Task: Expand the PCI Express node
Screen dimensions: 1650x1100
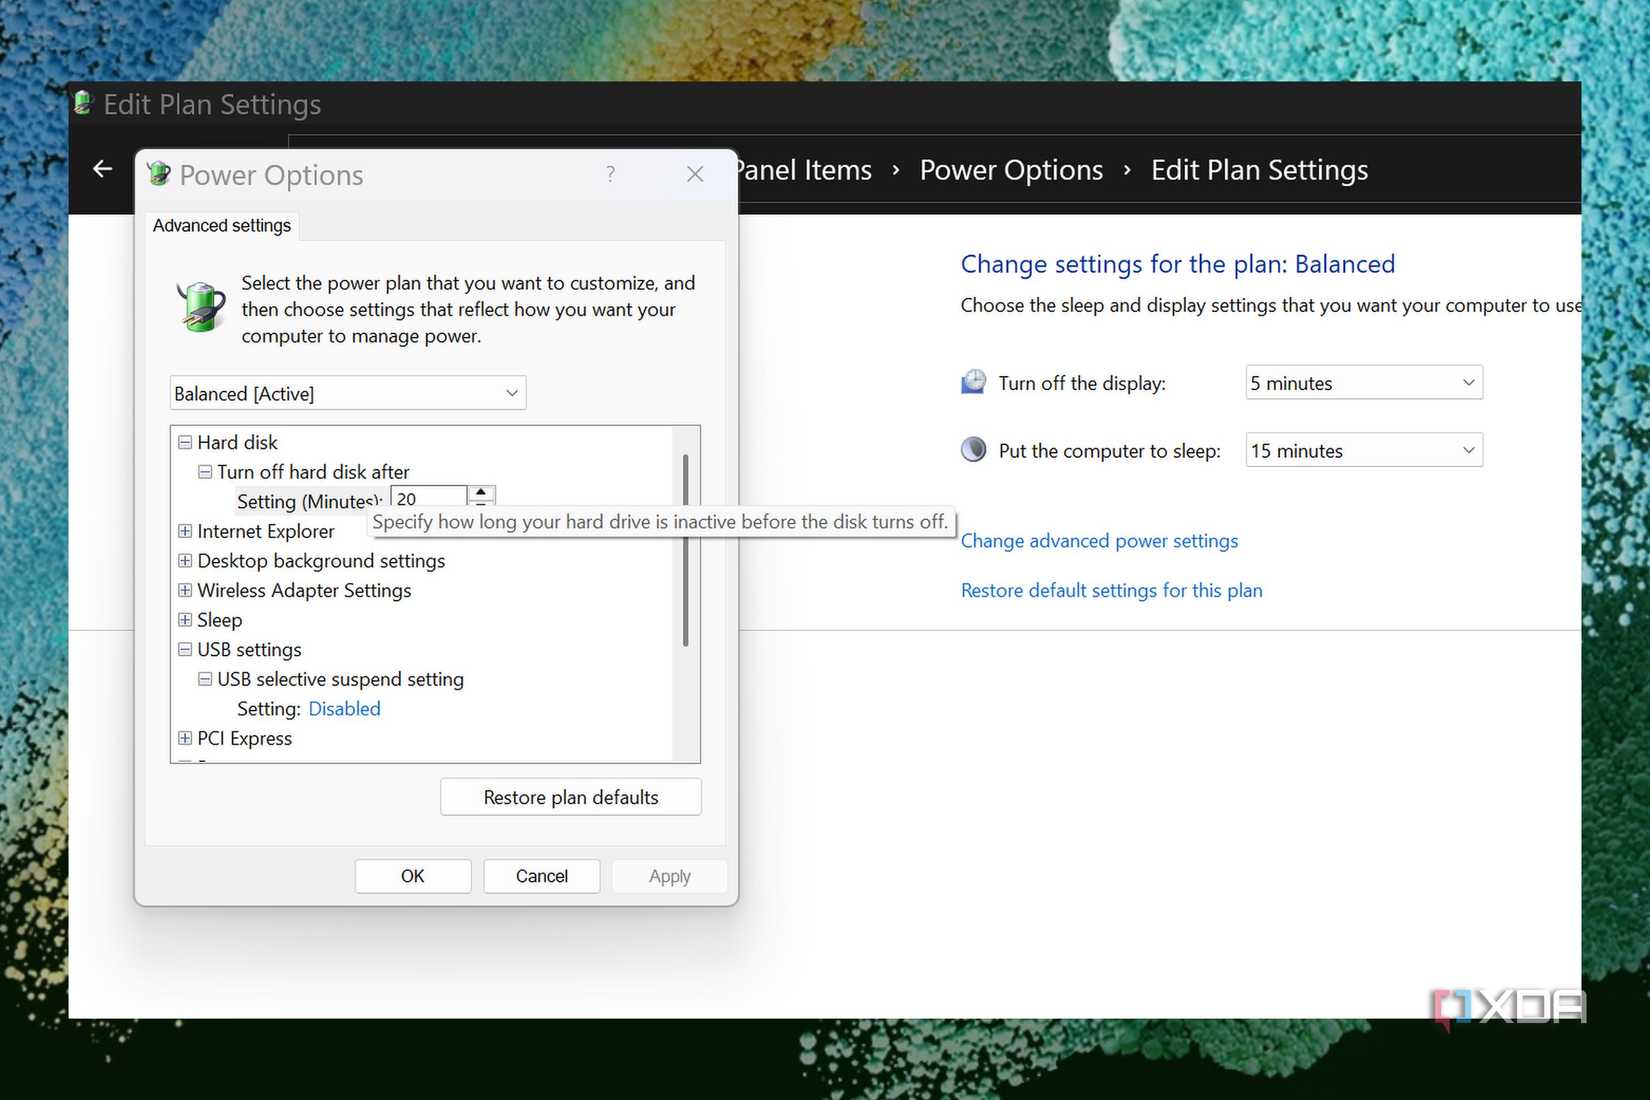Action: (185, 738)
